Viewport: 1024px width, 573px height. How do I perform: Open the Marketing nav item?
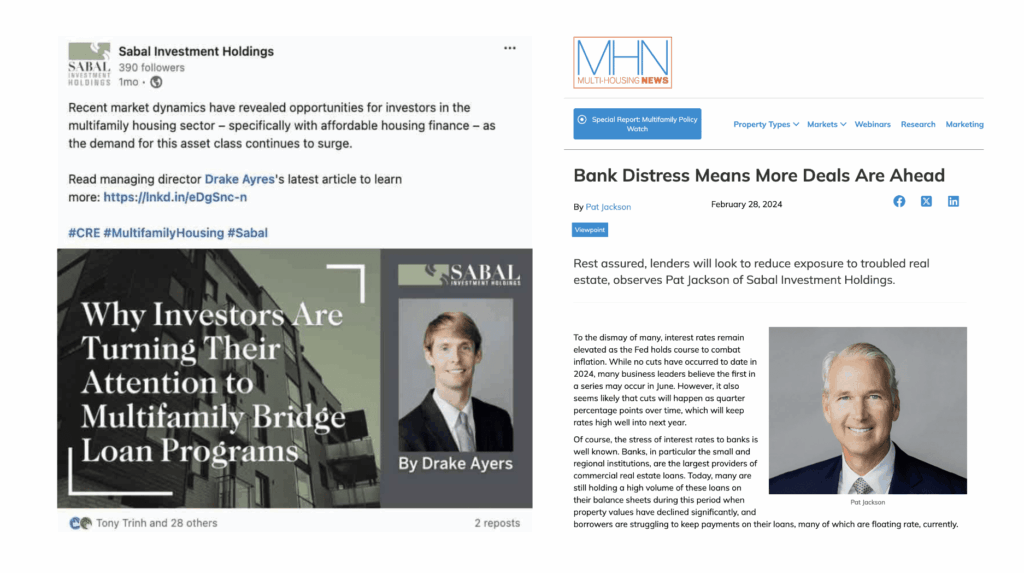pyautogui.click(x=964, y=125)
